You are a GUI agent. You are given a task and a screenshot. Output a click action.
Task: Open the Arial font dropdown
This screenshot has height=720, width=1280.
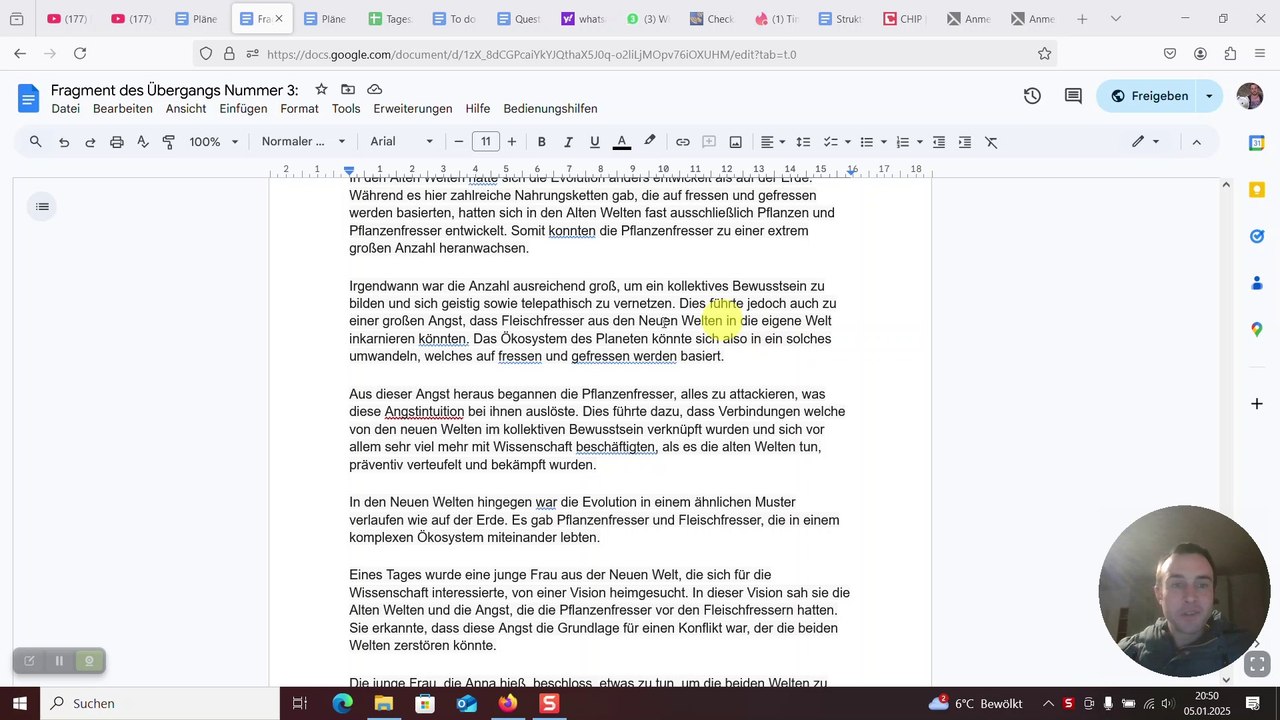(402, 142)
